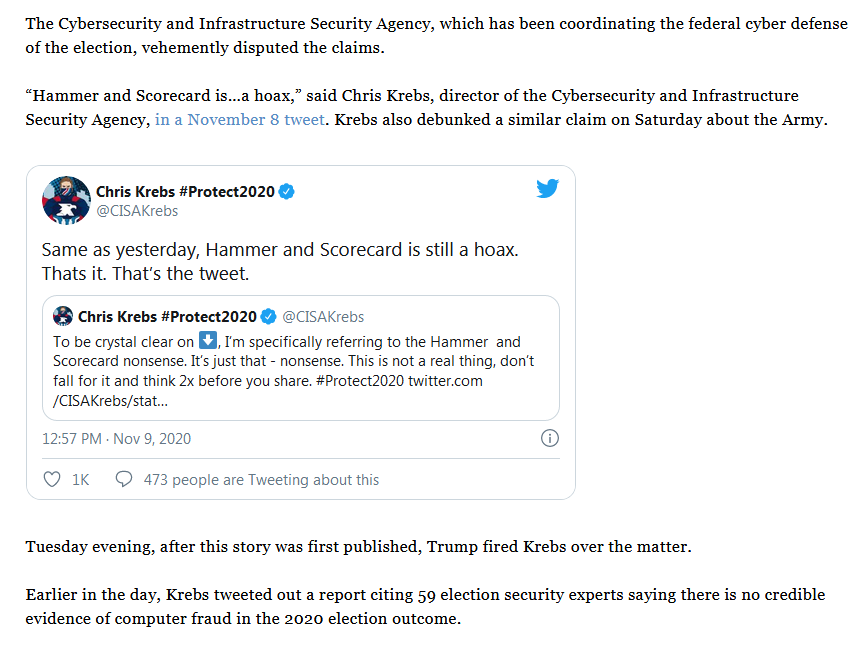This screenshot has height=646, width=862.
Task: Click the main tweet author name Chris Krebs
Action: point(185,192)
